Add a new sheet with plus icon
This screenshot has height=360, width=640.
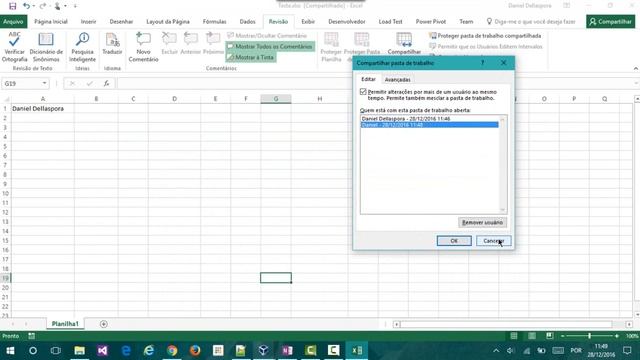tap(104, 324)
